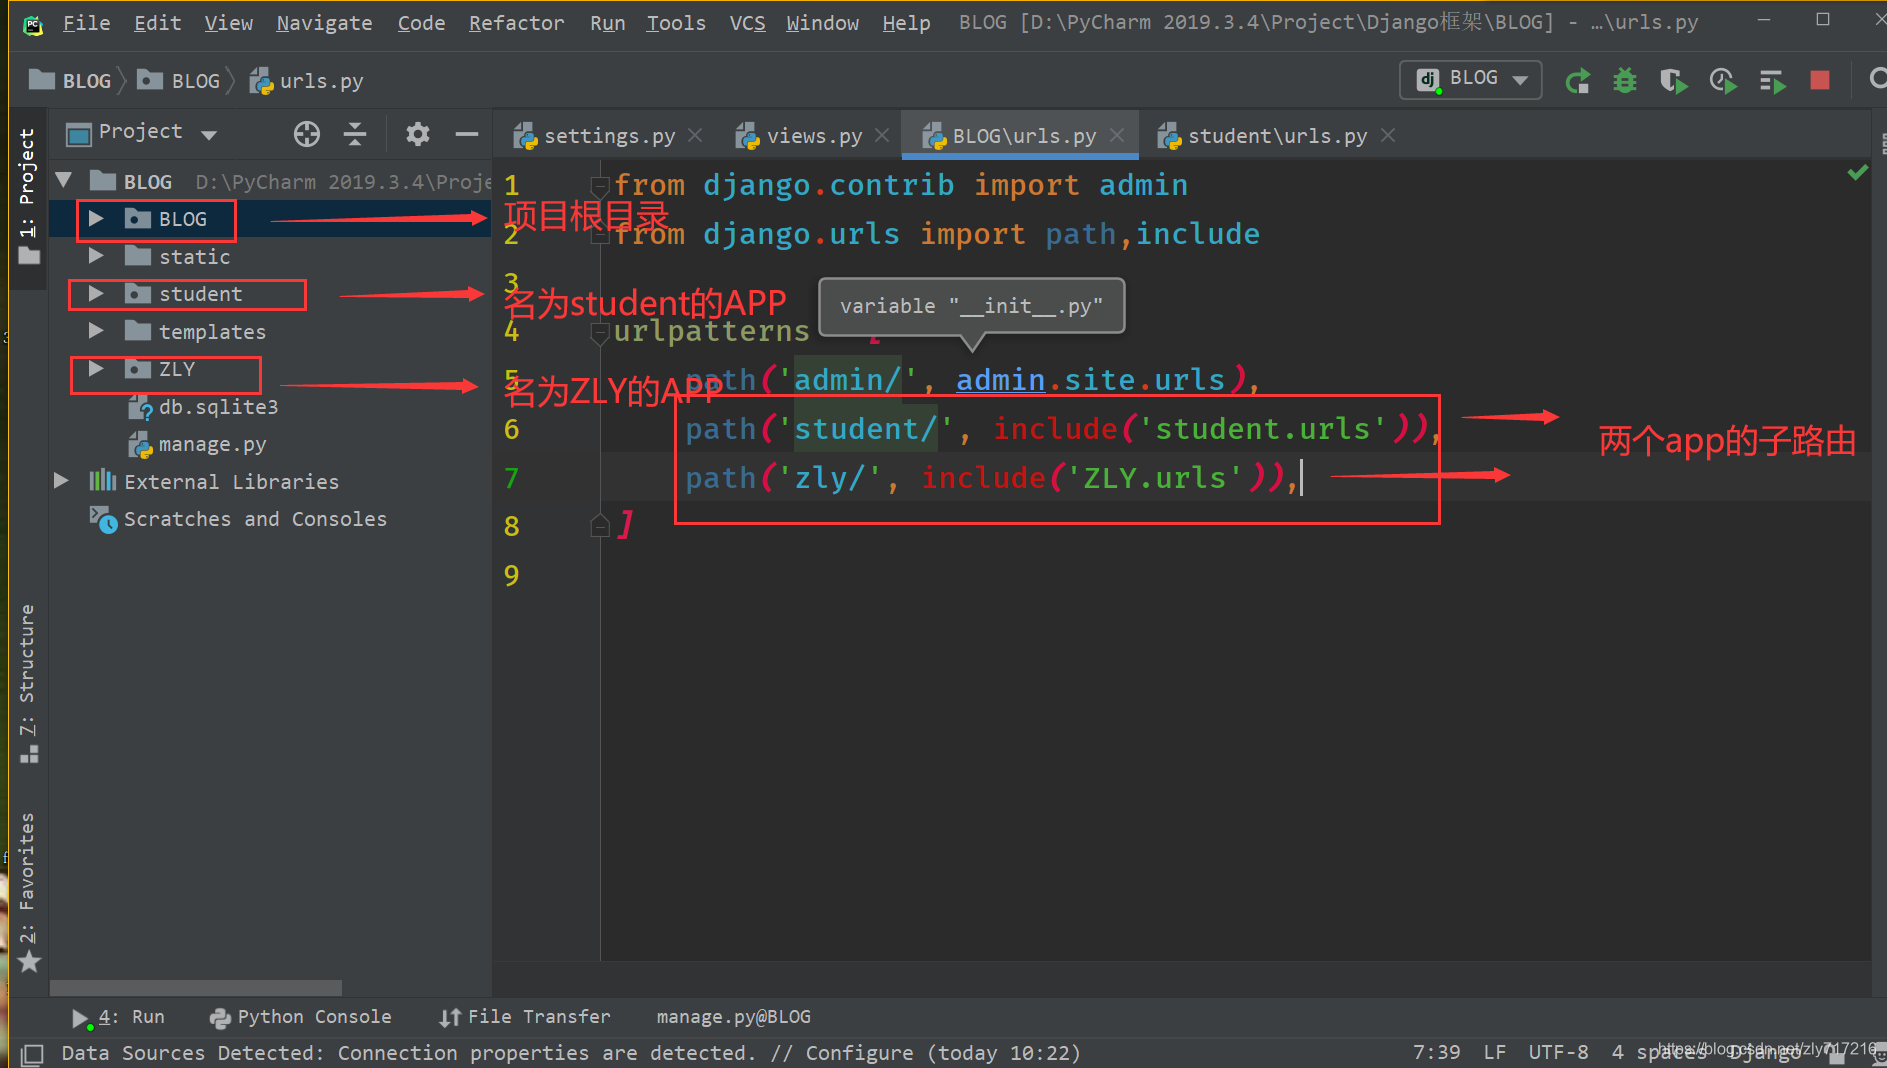Open the Navigate menu
This screenshot has height=1068, width=1887.
click(324, 22)
